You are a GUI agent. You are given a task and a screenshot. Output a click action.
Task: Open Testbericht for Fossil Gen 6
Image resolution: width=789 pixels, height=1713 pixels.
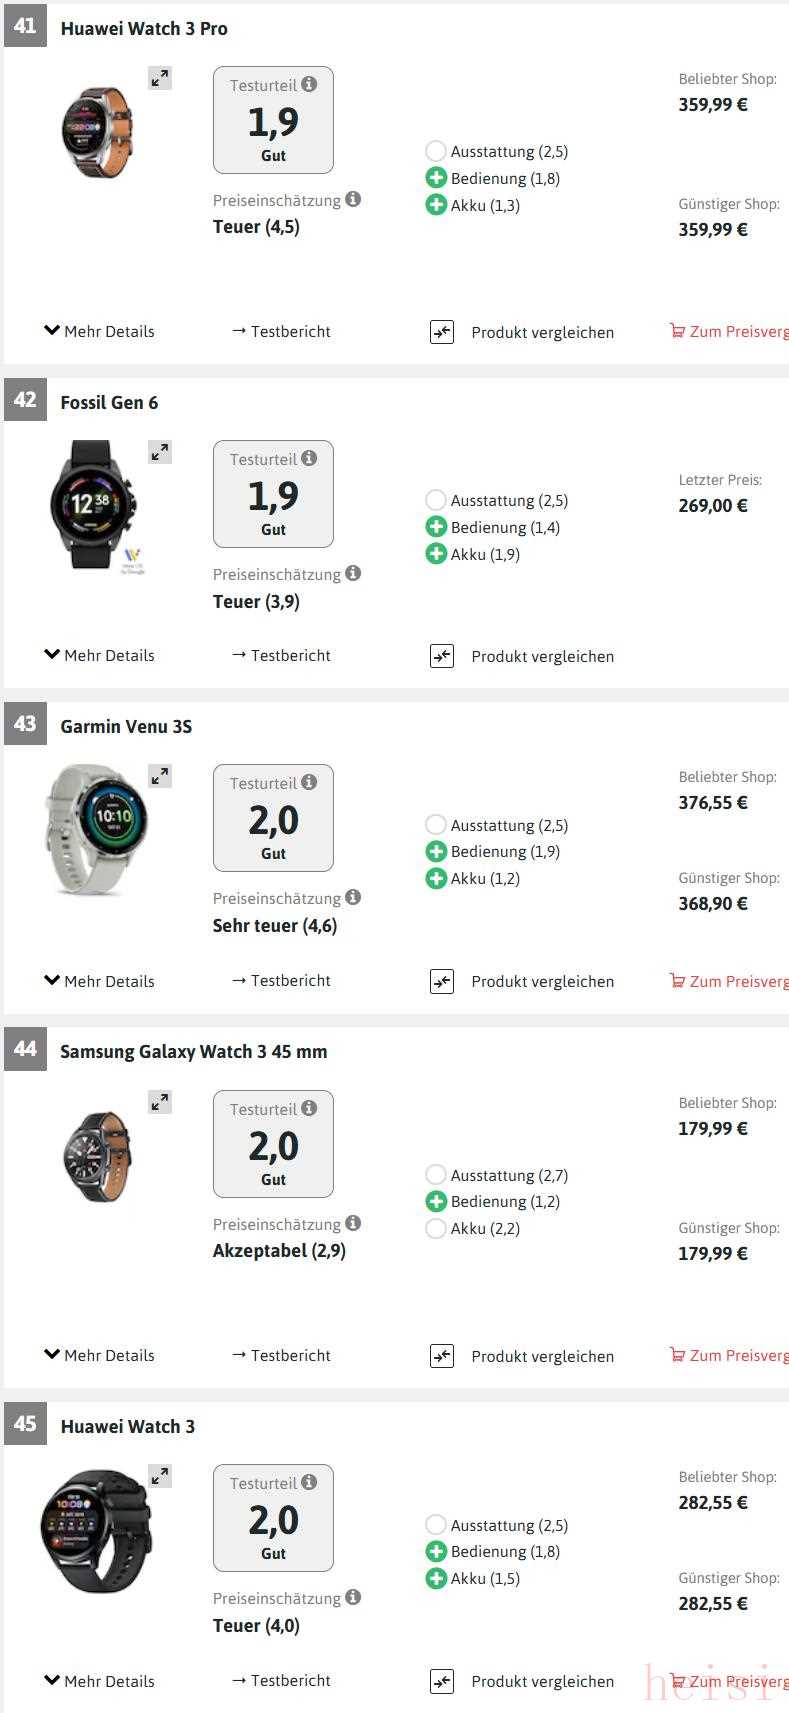pyautogui.click(x=281, y=655)
